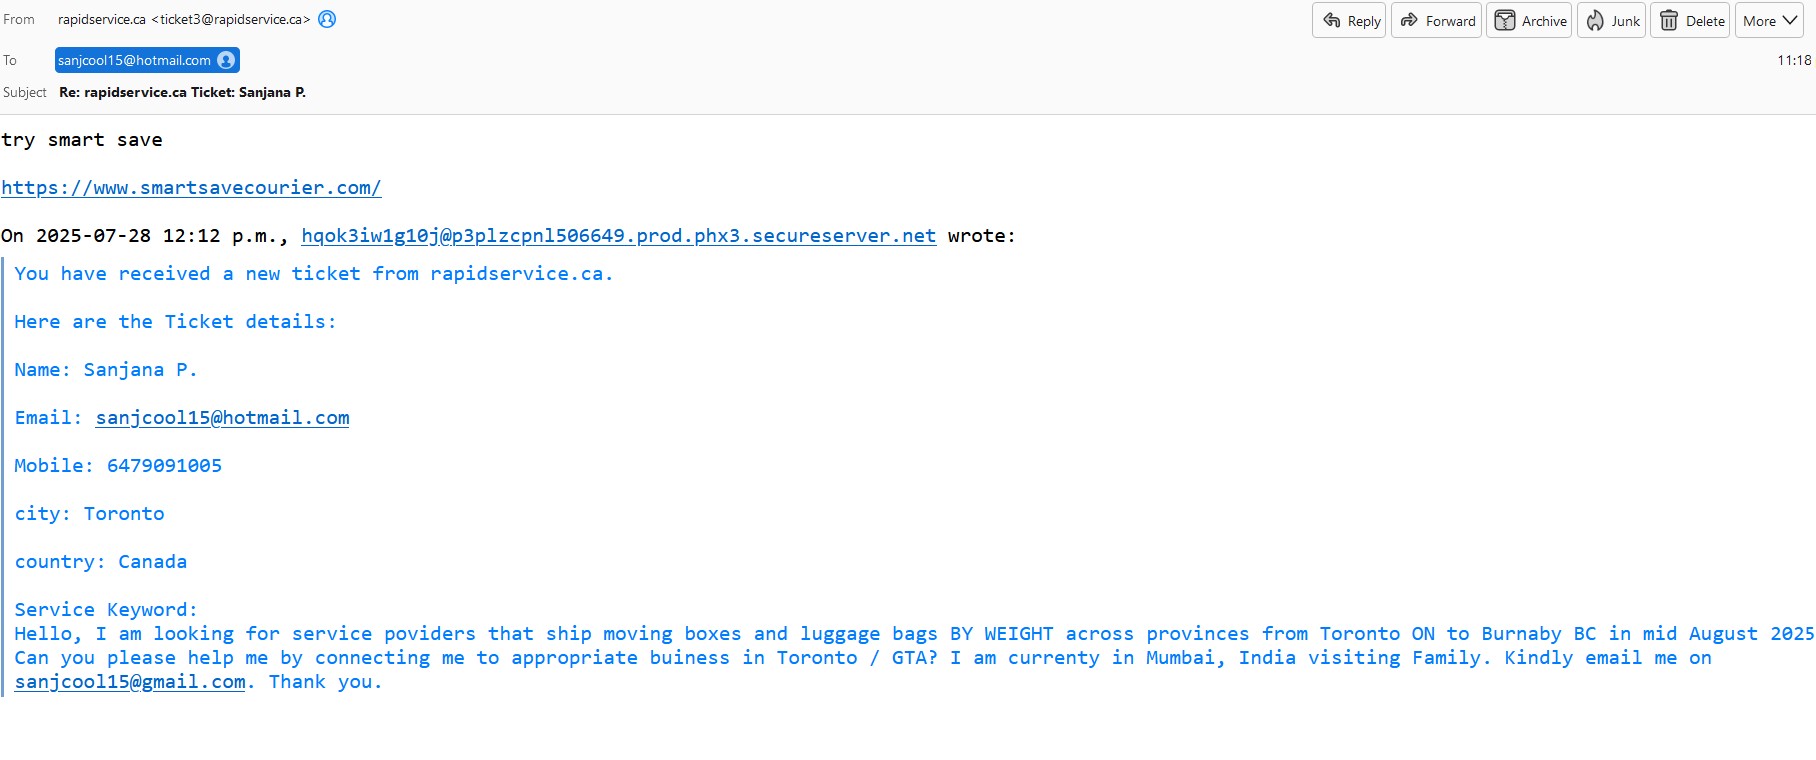Click sanjcool15@hotmail.com link in ticket details
This screenshot has height=760, width=1816.
click(x=222, y=417)
